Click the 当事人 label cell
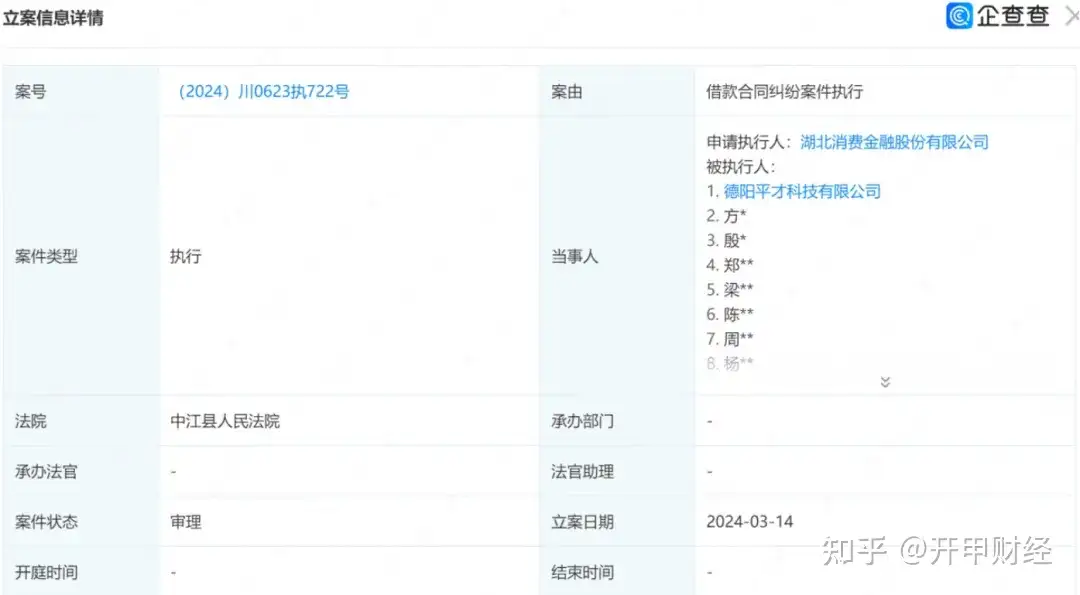This screenshot has height=595, width=1080. coord(616,256)
